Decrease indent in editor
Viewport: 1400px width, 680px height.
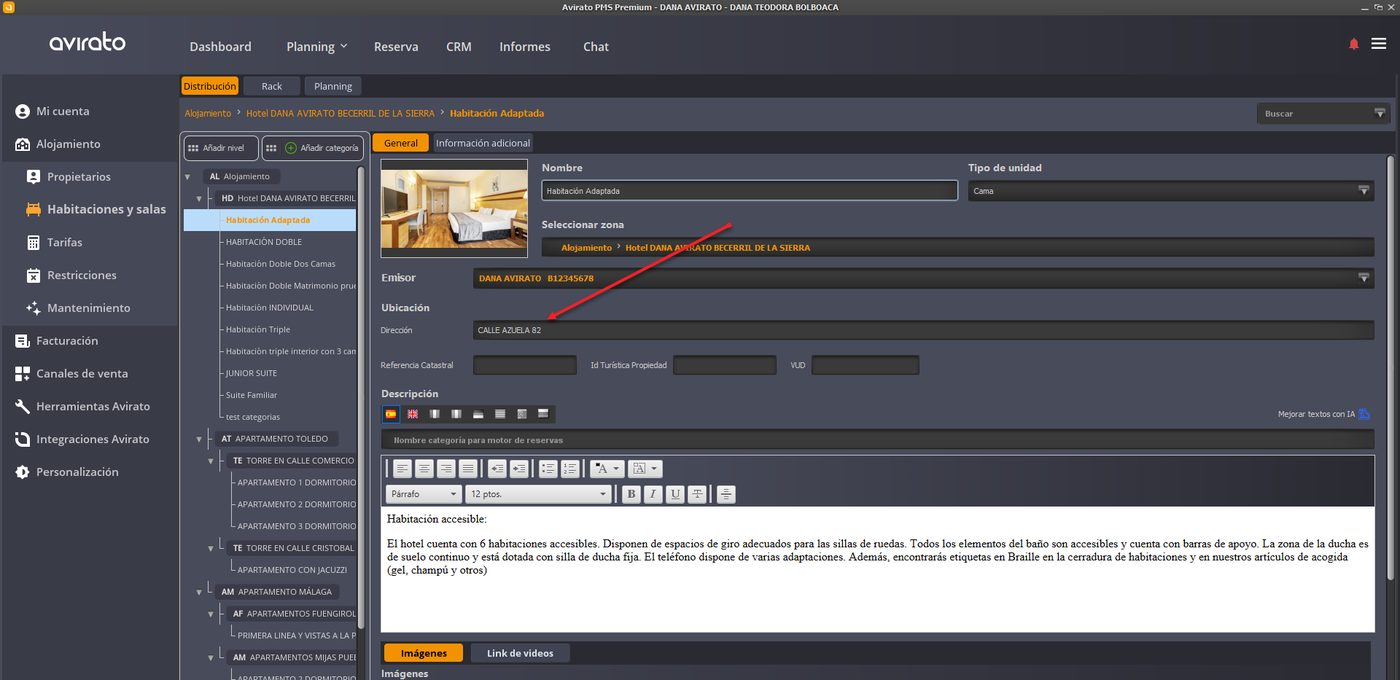pyautogui.click(x=497, y=468)
